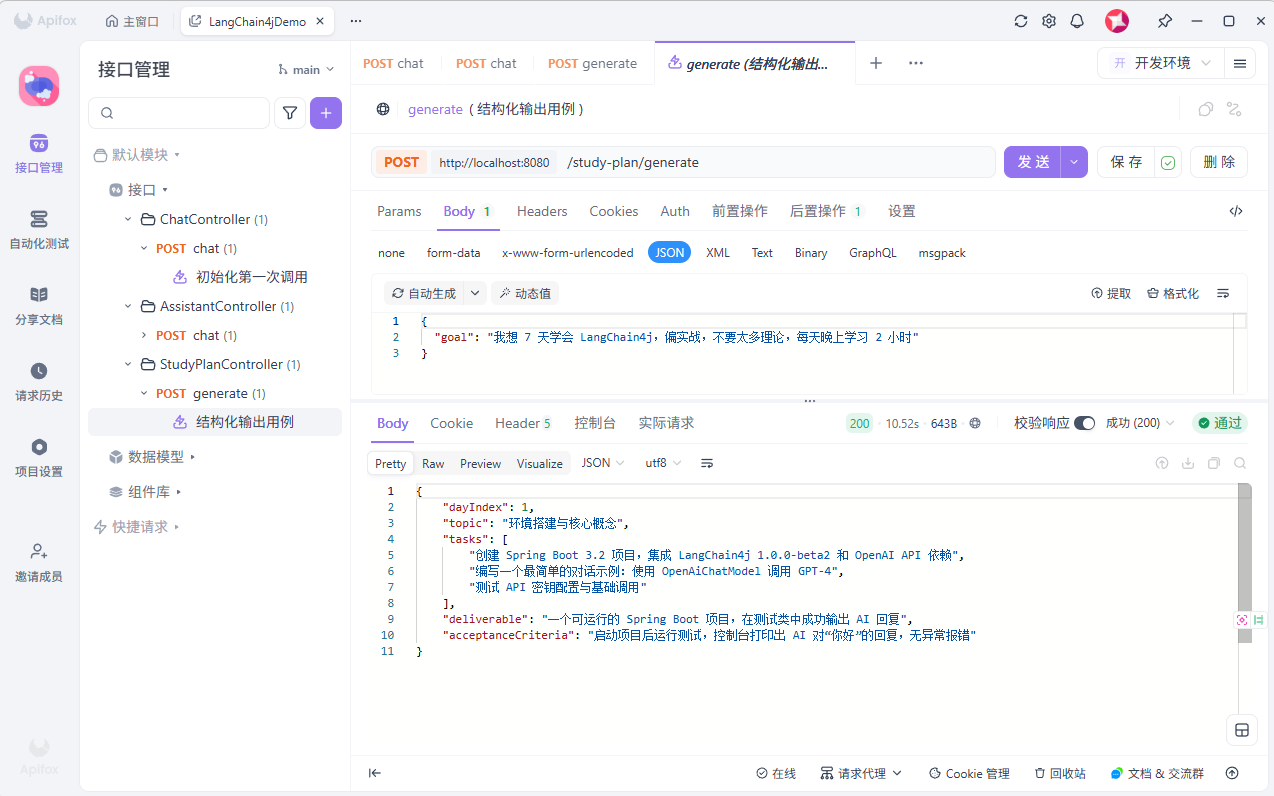This screenshot has width=1274, height=796.
Task: Open the notifications bell
Action: click(x=1077, y=21)
